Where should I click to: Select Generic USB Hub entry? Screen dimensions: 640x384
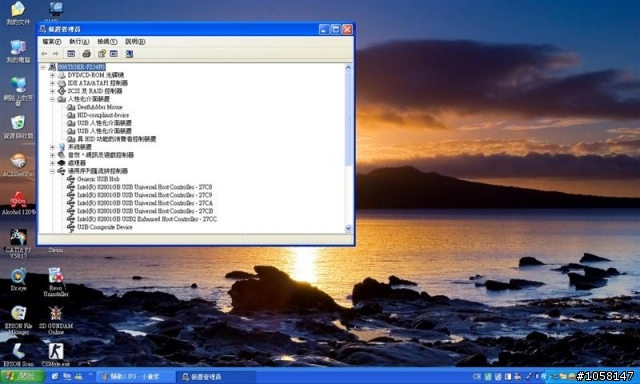(x=98, y=179)
